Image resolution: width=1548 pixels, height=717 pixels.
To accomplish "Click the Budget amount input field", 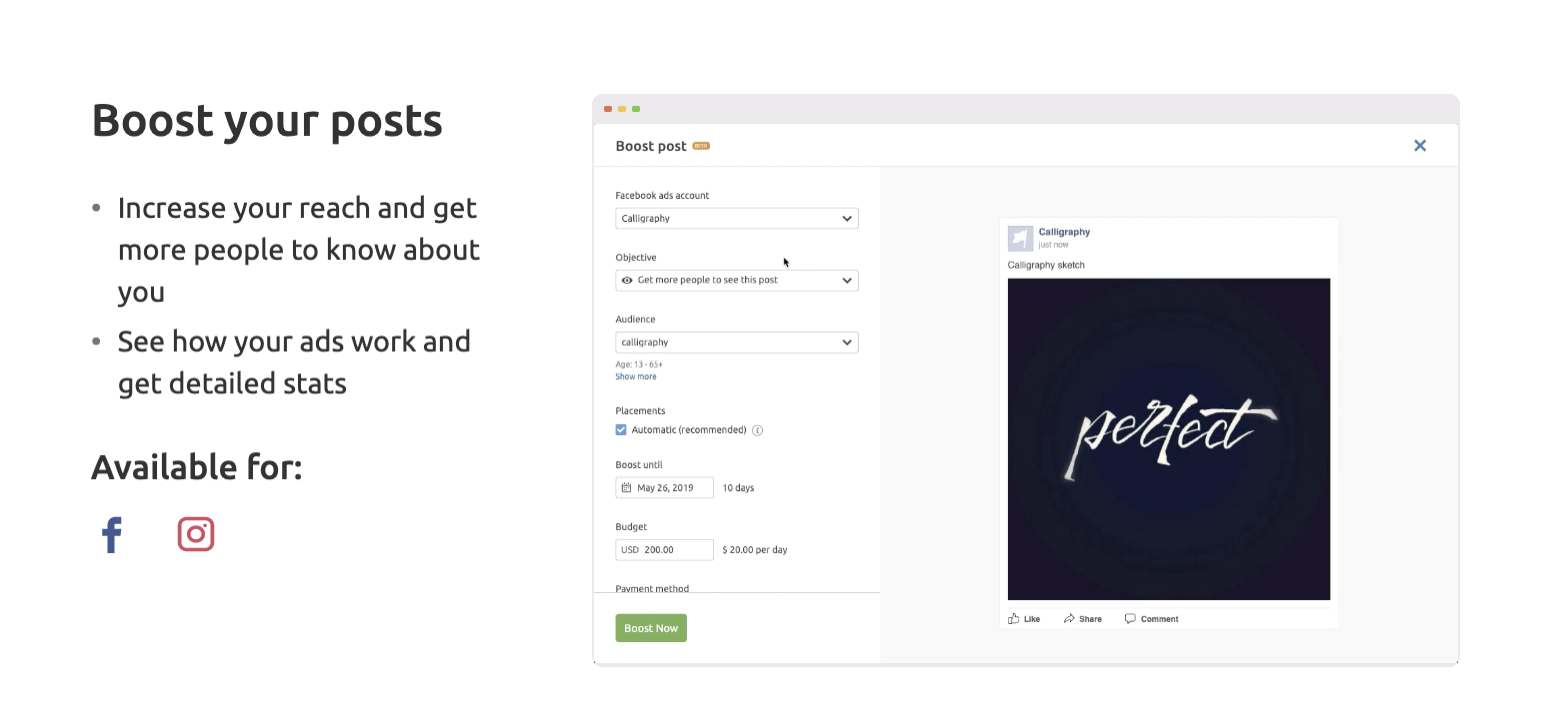I will pos(664,550).
